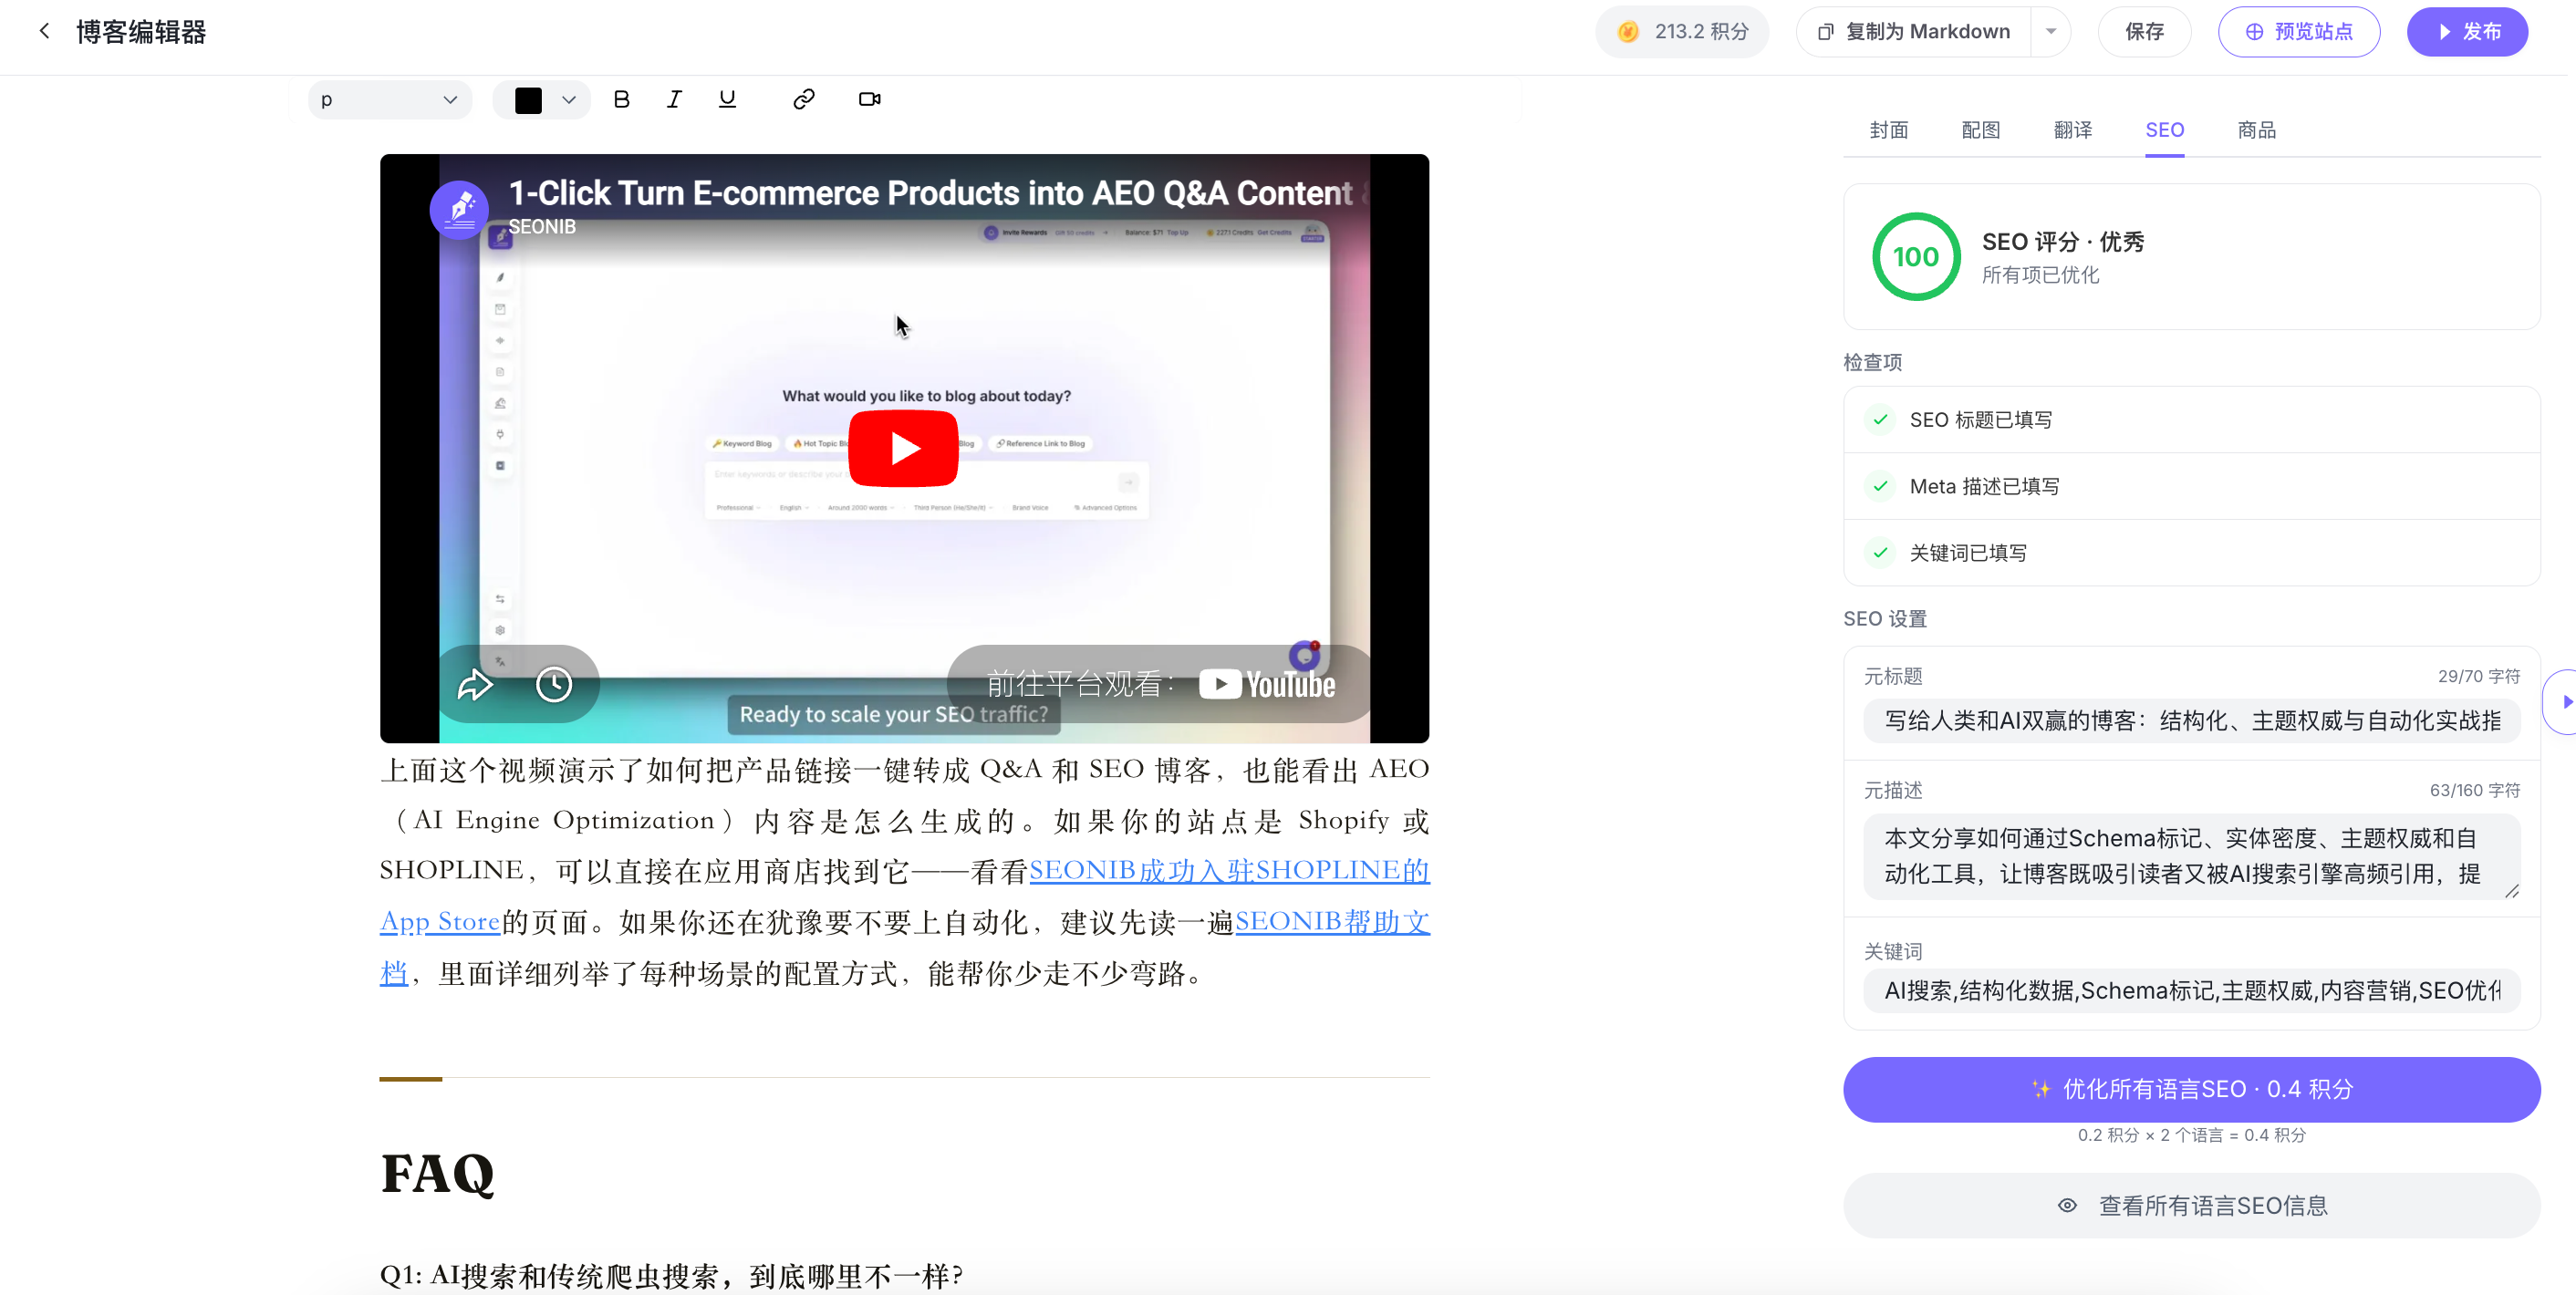Click the video title 1-Click Turn E-commerce Products
The width and height of the screenshot is (2576, 1295).
[x=931, y=193]
